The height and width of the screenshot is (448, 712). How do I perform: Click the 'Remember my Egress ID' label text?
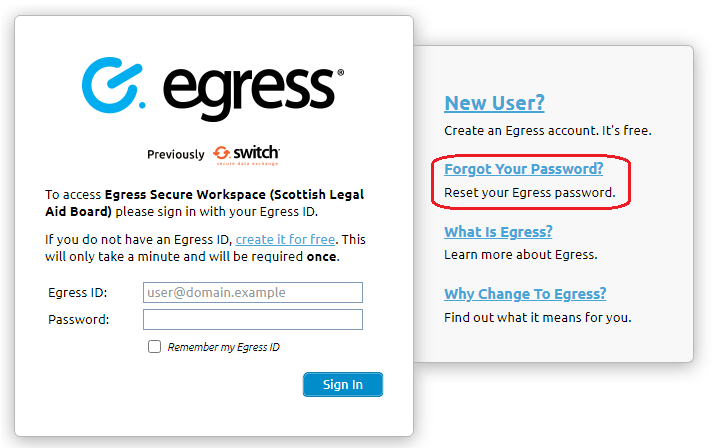[223, 347]
